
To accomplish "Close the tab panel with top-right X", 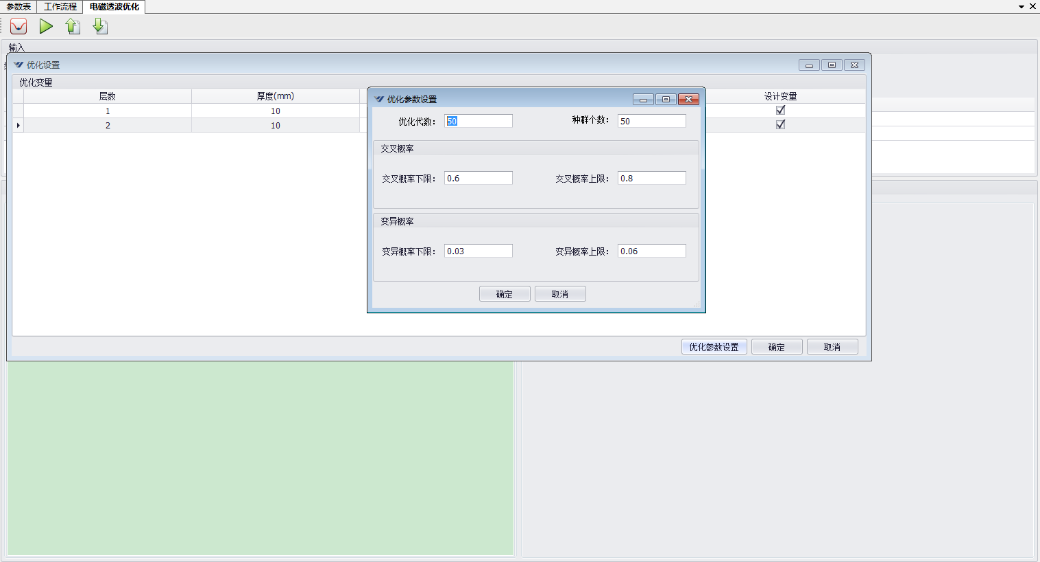I will click(x=1033, y=6).
